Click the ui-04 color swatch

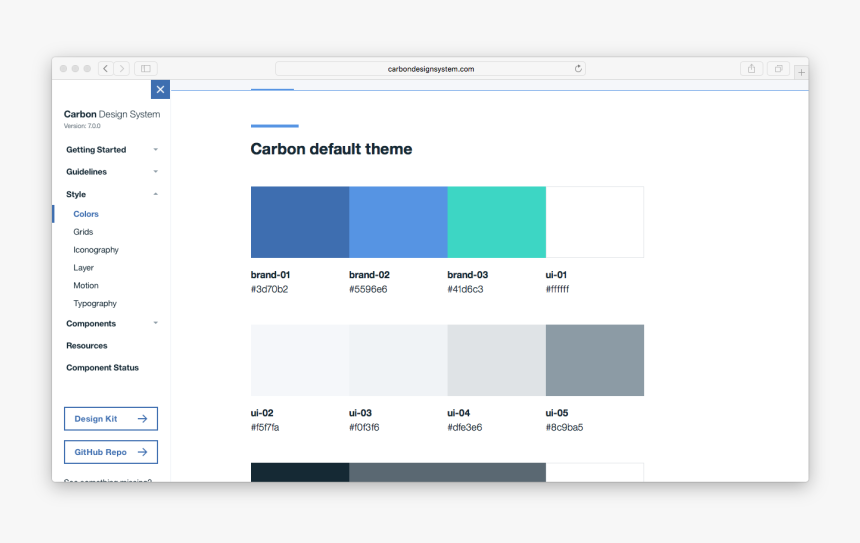pyautogui.click(x=496, y=360)
